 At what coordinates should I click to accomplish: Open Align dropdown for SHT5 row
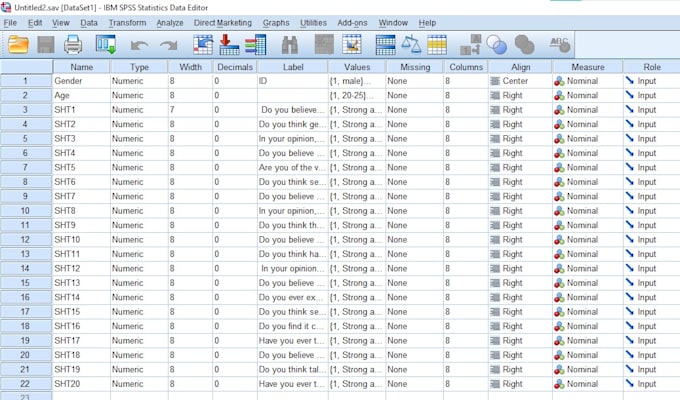[x=520, y=167]
